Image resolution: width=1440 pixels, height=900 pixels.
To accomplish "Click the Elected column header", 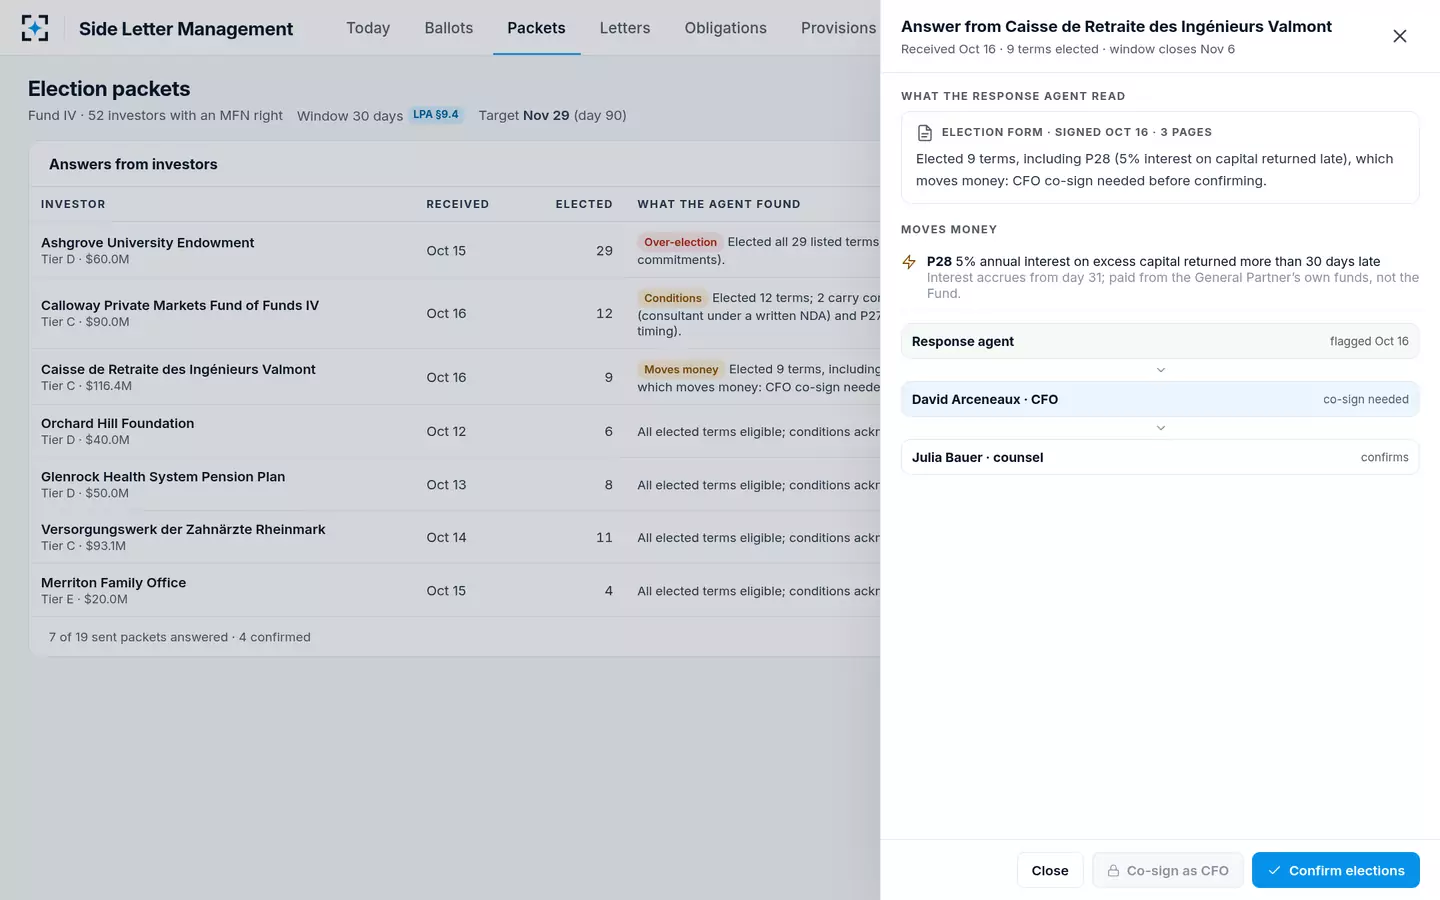I will click(x=584, y=204).
